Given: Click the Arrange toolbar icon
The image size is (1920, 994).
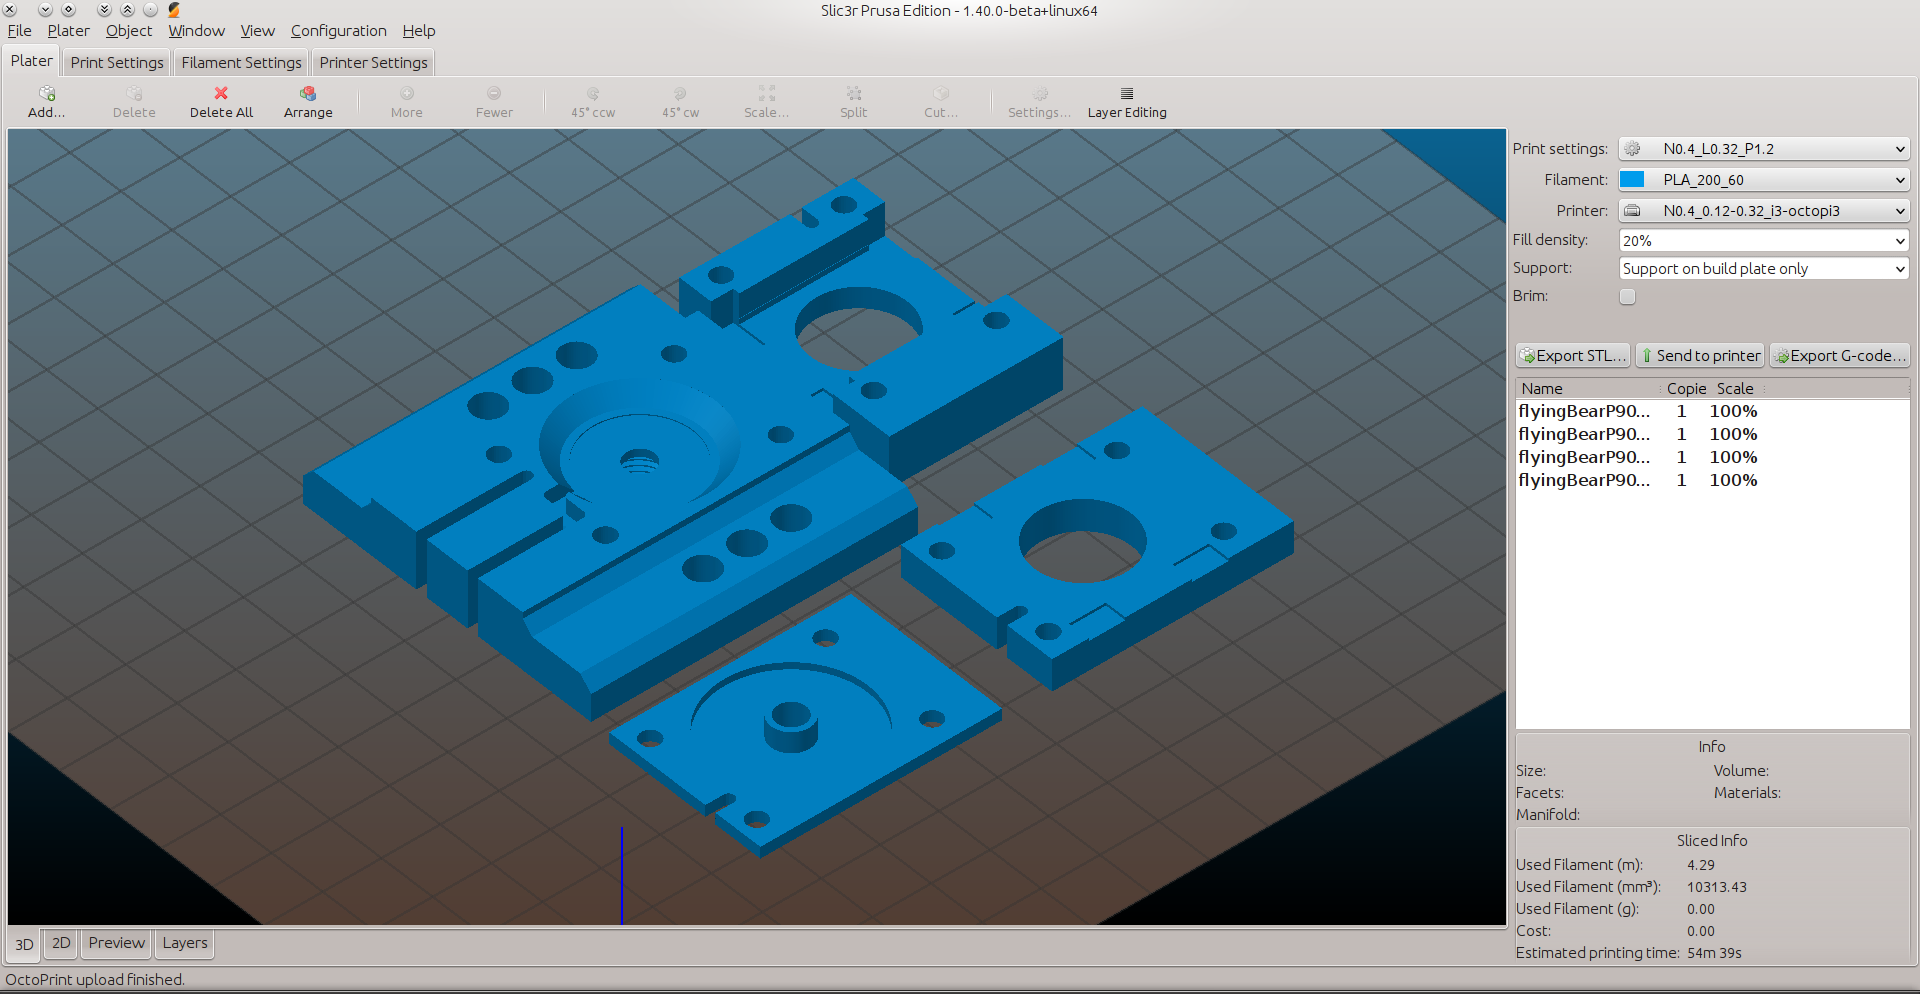Looking at the screenshot, I should (308, 93).
